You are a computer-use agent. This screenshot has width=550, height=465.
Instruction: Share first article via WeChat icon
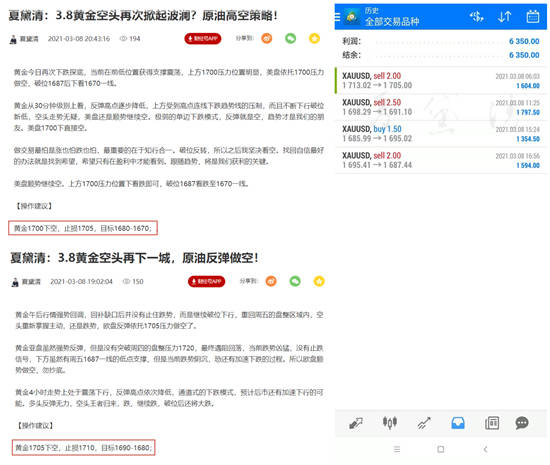[x=290, y=38]
